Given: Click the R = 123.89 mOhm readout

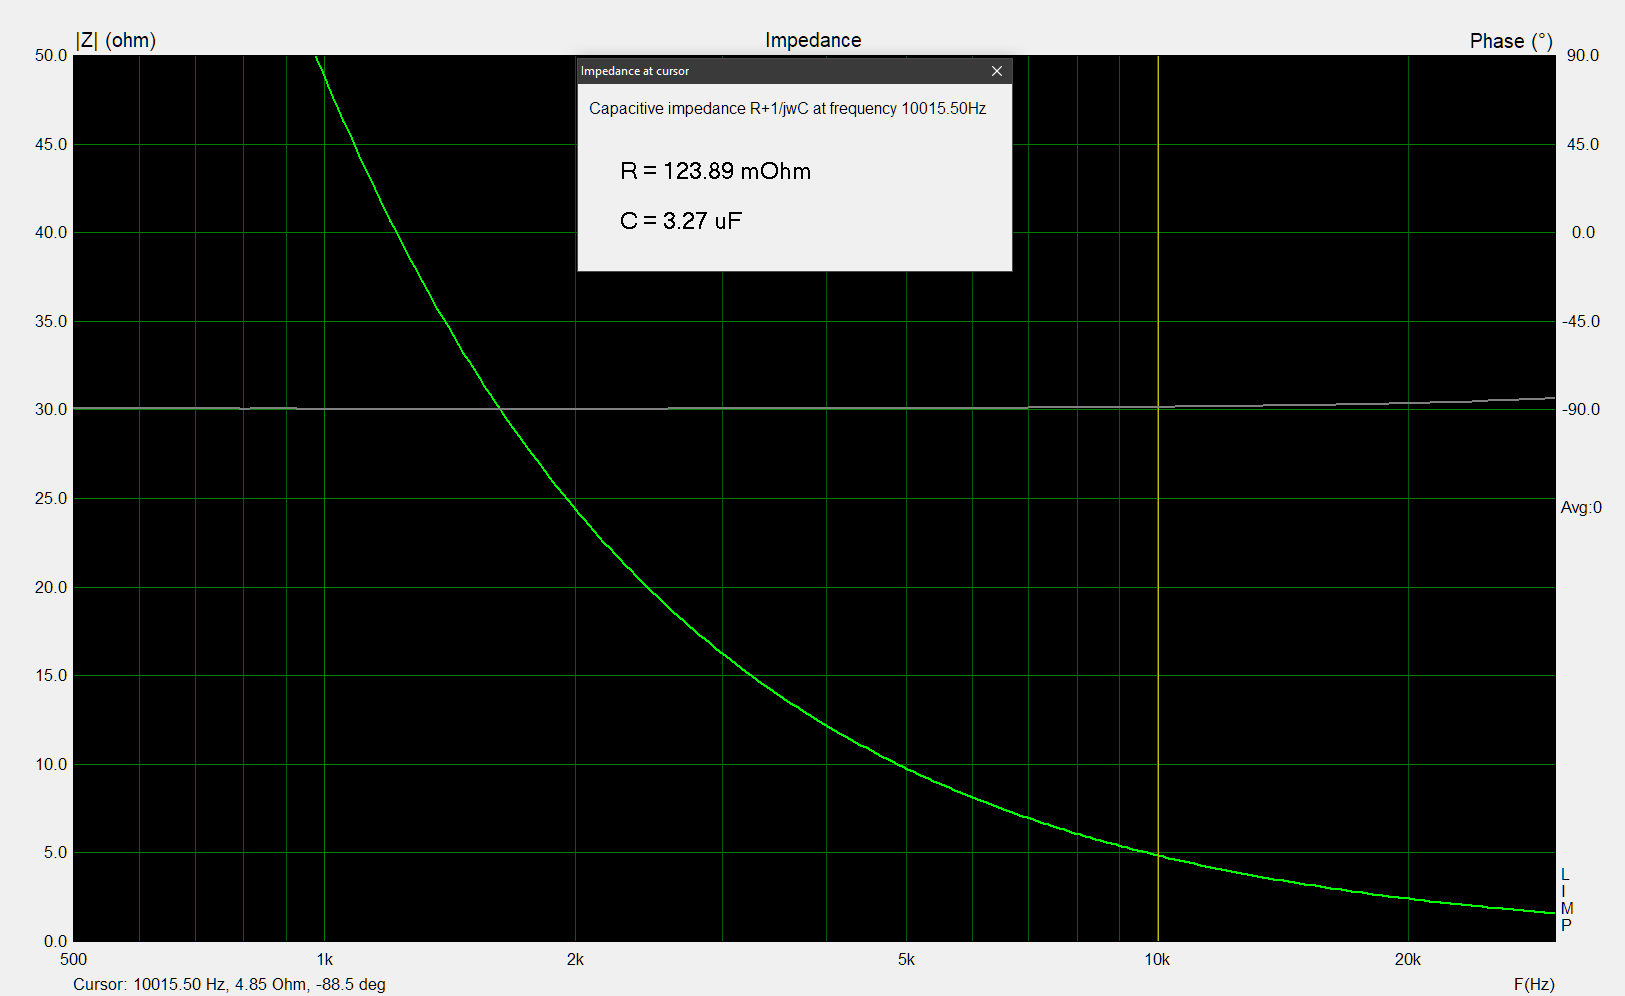Looking at the screenshot, I should click(715, 171).
